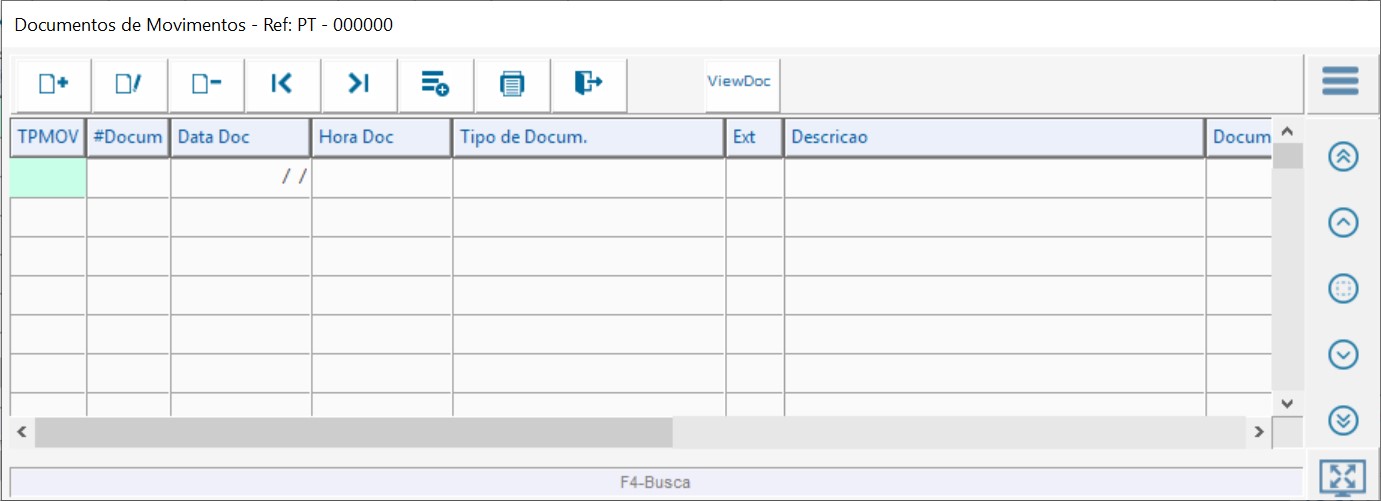The image size is (1381, 501).
Task: Click the F4-Busca search bar
Action: (x=655, y=482)
